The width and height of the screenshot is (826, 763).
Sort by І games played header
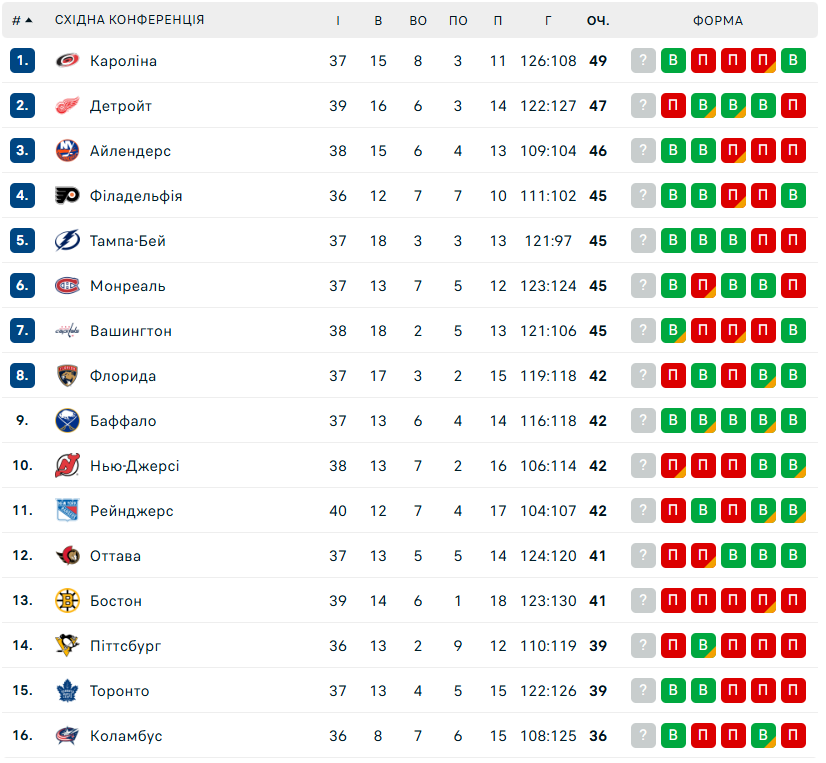(x=338, y=20)
